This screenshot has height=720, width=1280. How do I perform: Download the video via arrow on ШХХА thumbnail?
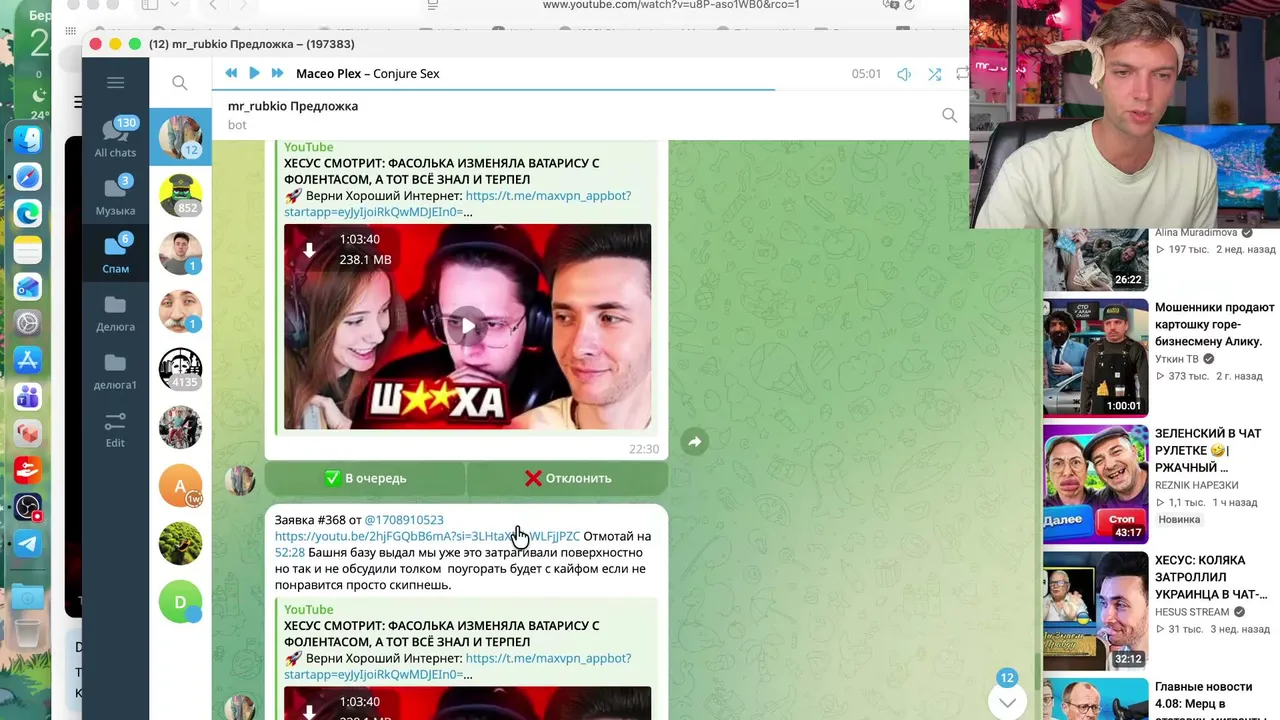click(x=309, y=250)
